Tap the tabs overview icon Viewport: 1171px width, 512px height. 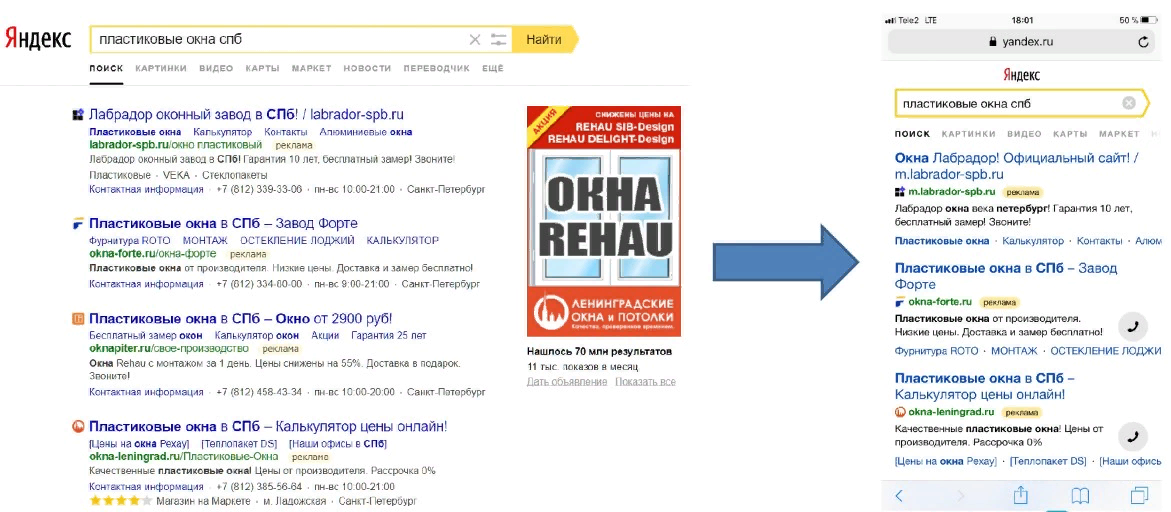(1140, 496)
